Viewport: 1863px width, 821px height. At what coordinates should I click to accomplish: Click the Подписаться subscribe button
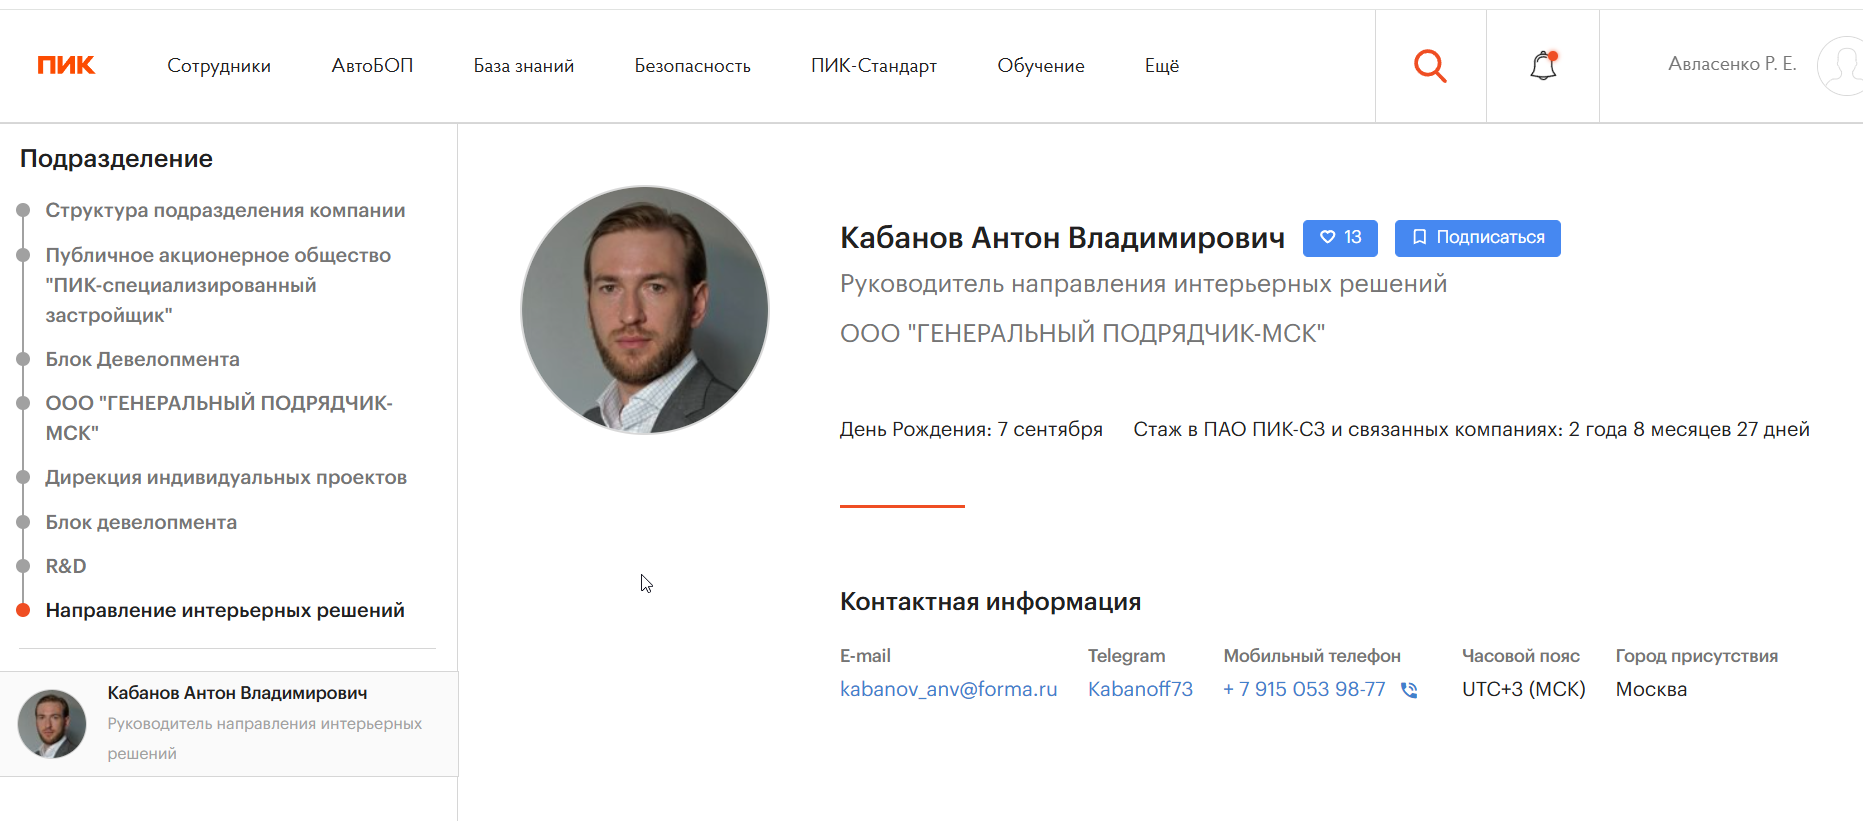click(1477, 238)
